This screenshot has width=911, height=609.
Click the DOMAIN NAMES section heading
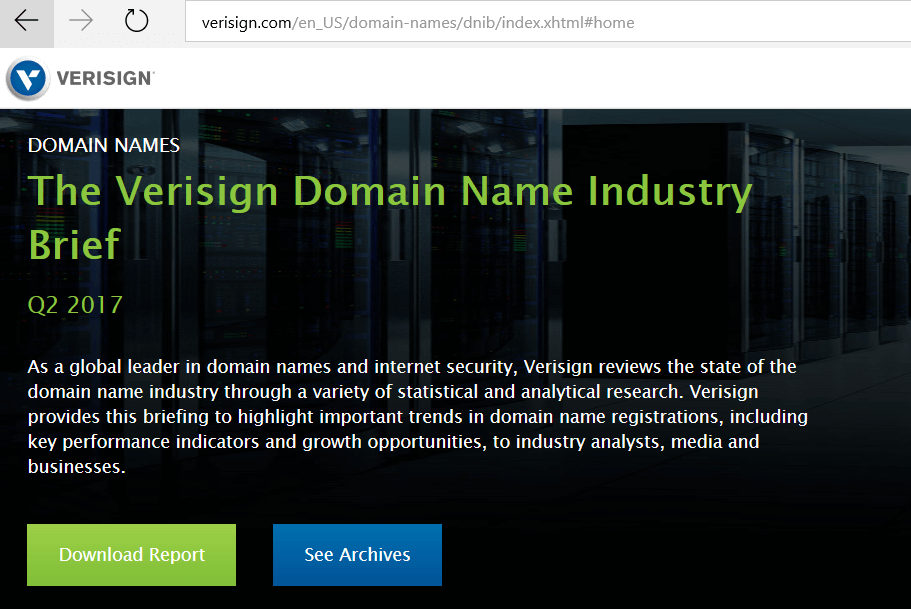pyautogui.click(x=104, y=145)
